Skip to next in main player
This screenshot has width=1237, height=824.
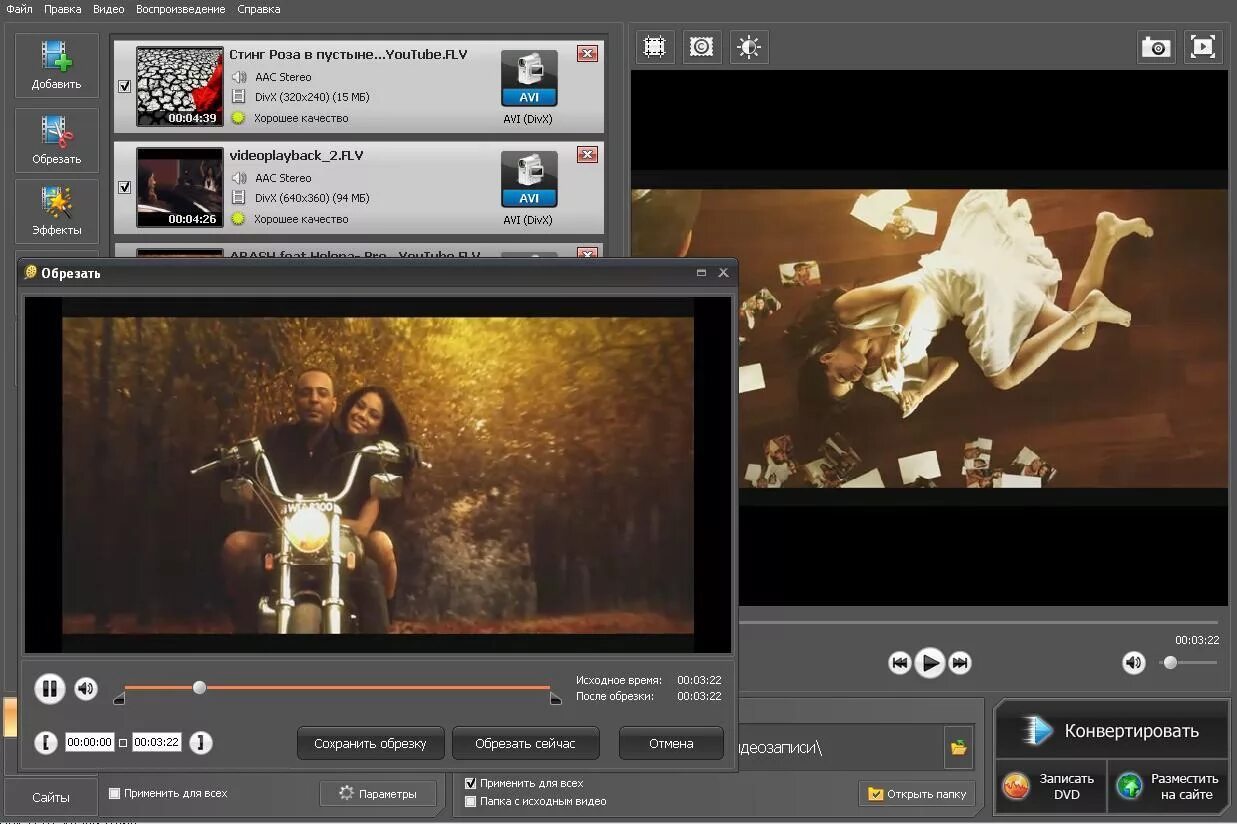click(960, 662)
